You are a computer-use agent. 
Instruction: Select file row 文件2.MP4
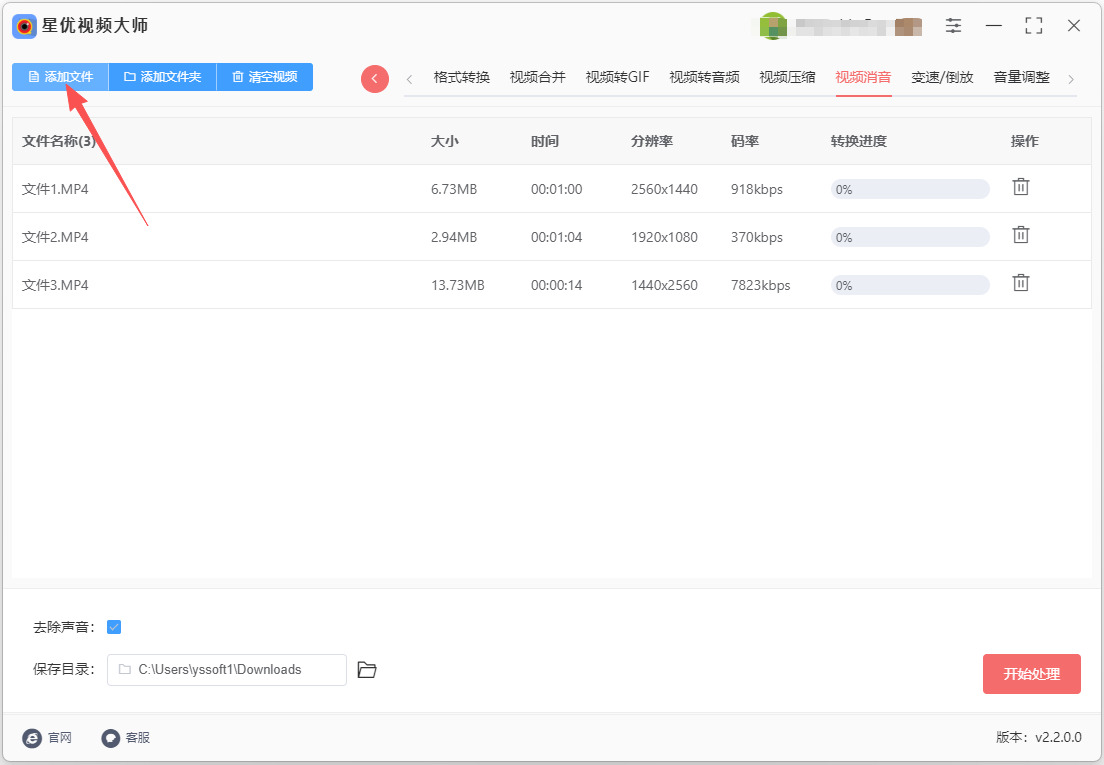click(552, 237)
